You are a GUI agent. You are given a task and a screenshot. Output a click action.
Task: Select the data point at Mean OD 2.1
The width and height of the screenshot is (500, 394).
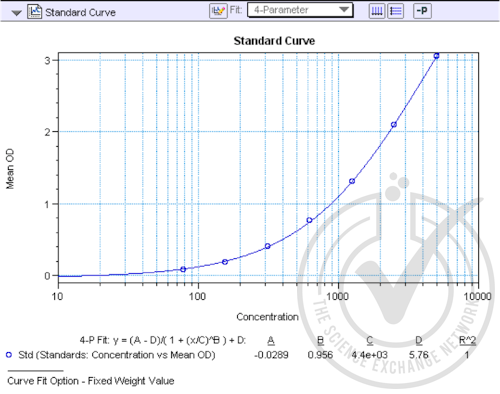[394, 125]
